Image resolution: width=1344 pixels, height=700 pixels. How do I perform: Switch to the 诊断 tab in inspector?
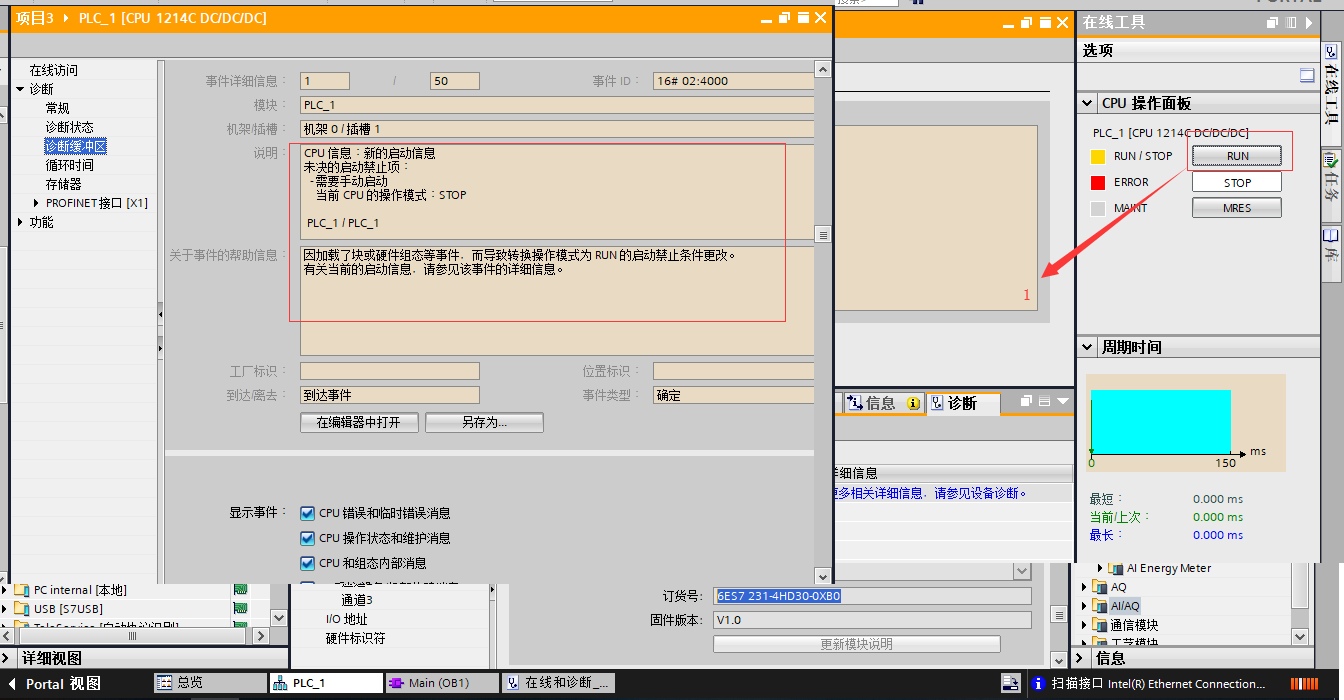[x=961, y=403]
